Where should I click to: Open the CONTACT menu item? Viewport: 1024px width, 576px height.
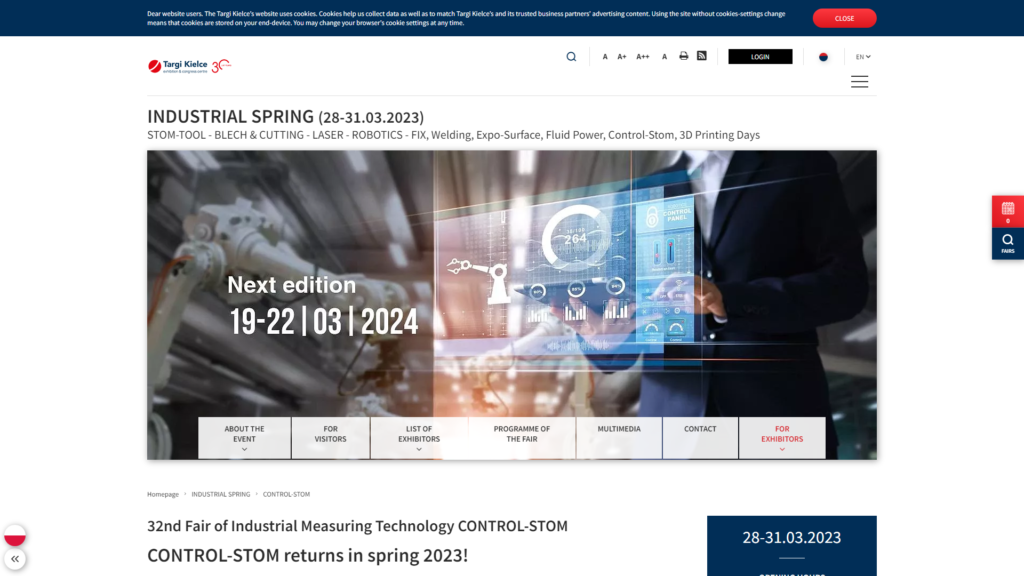point(700,438)
